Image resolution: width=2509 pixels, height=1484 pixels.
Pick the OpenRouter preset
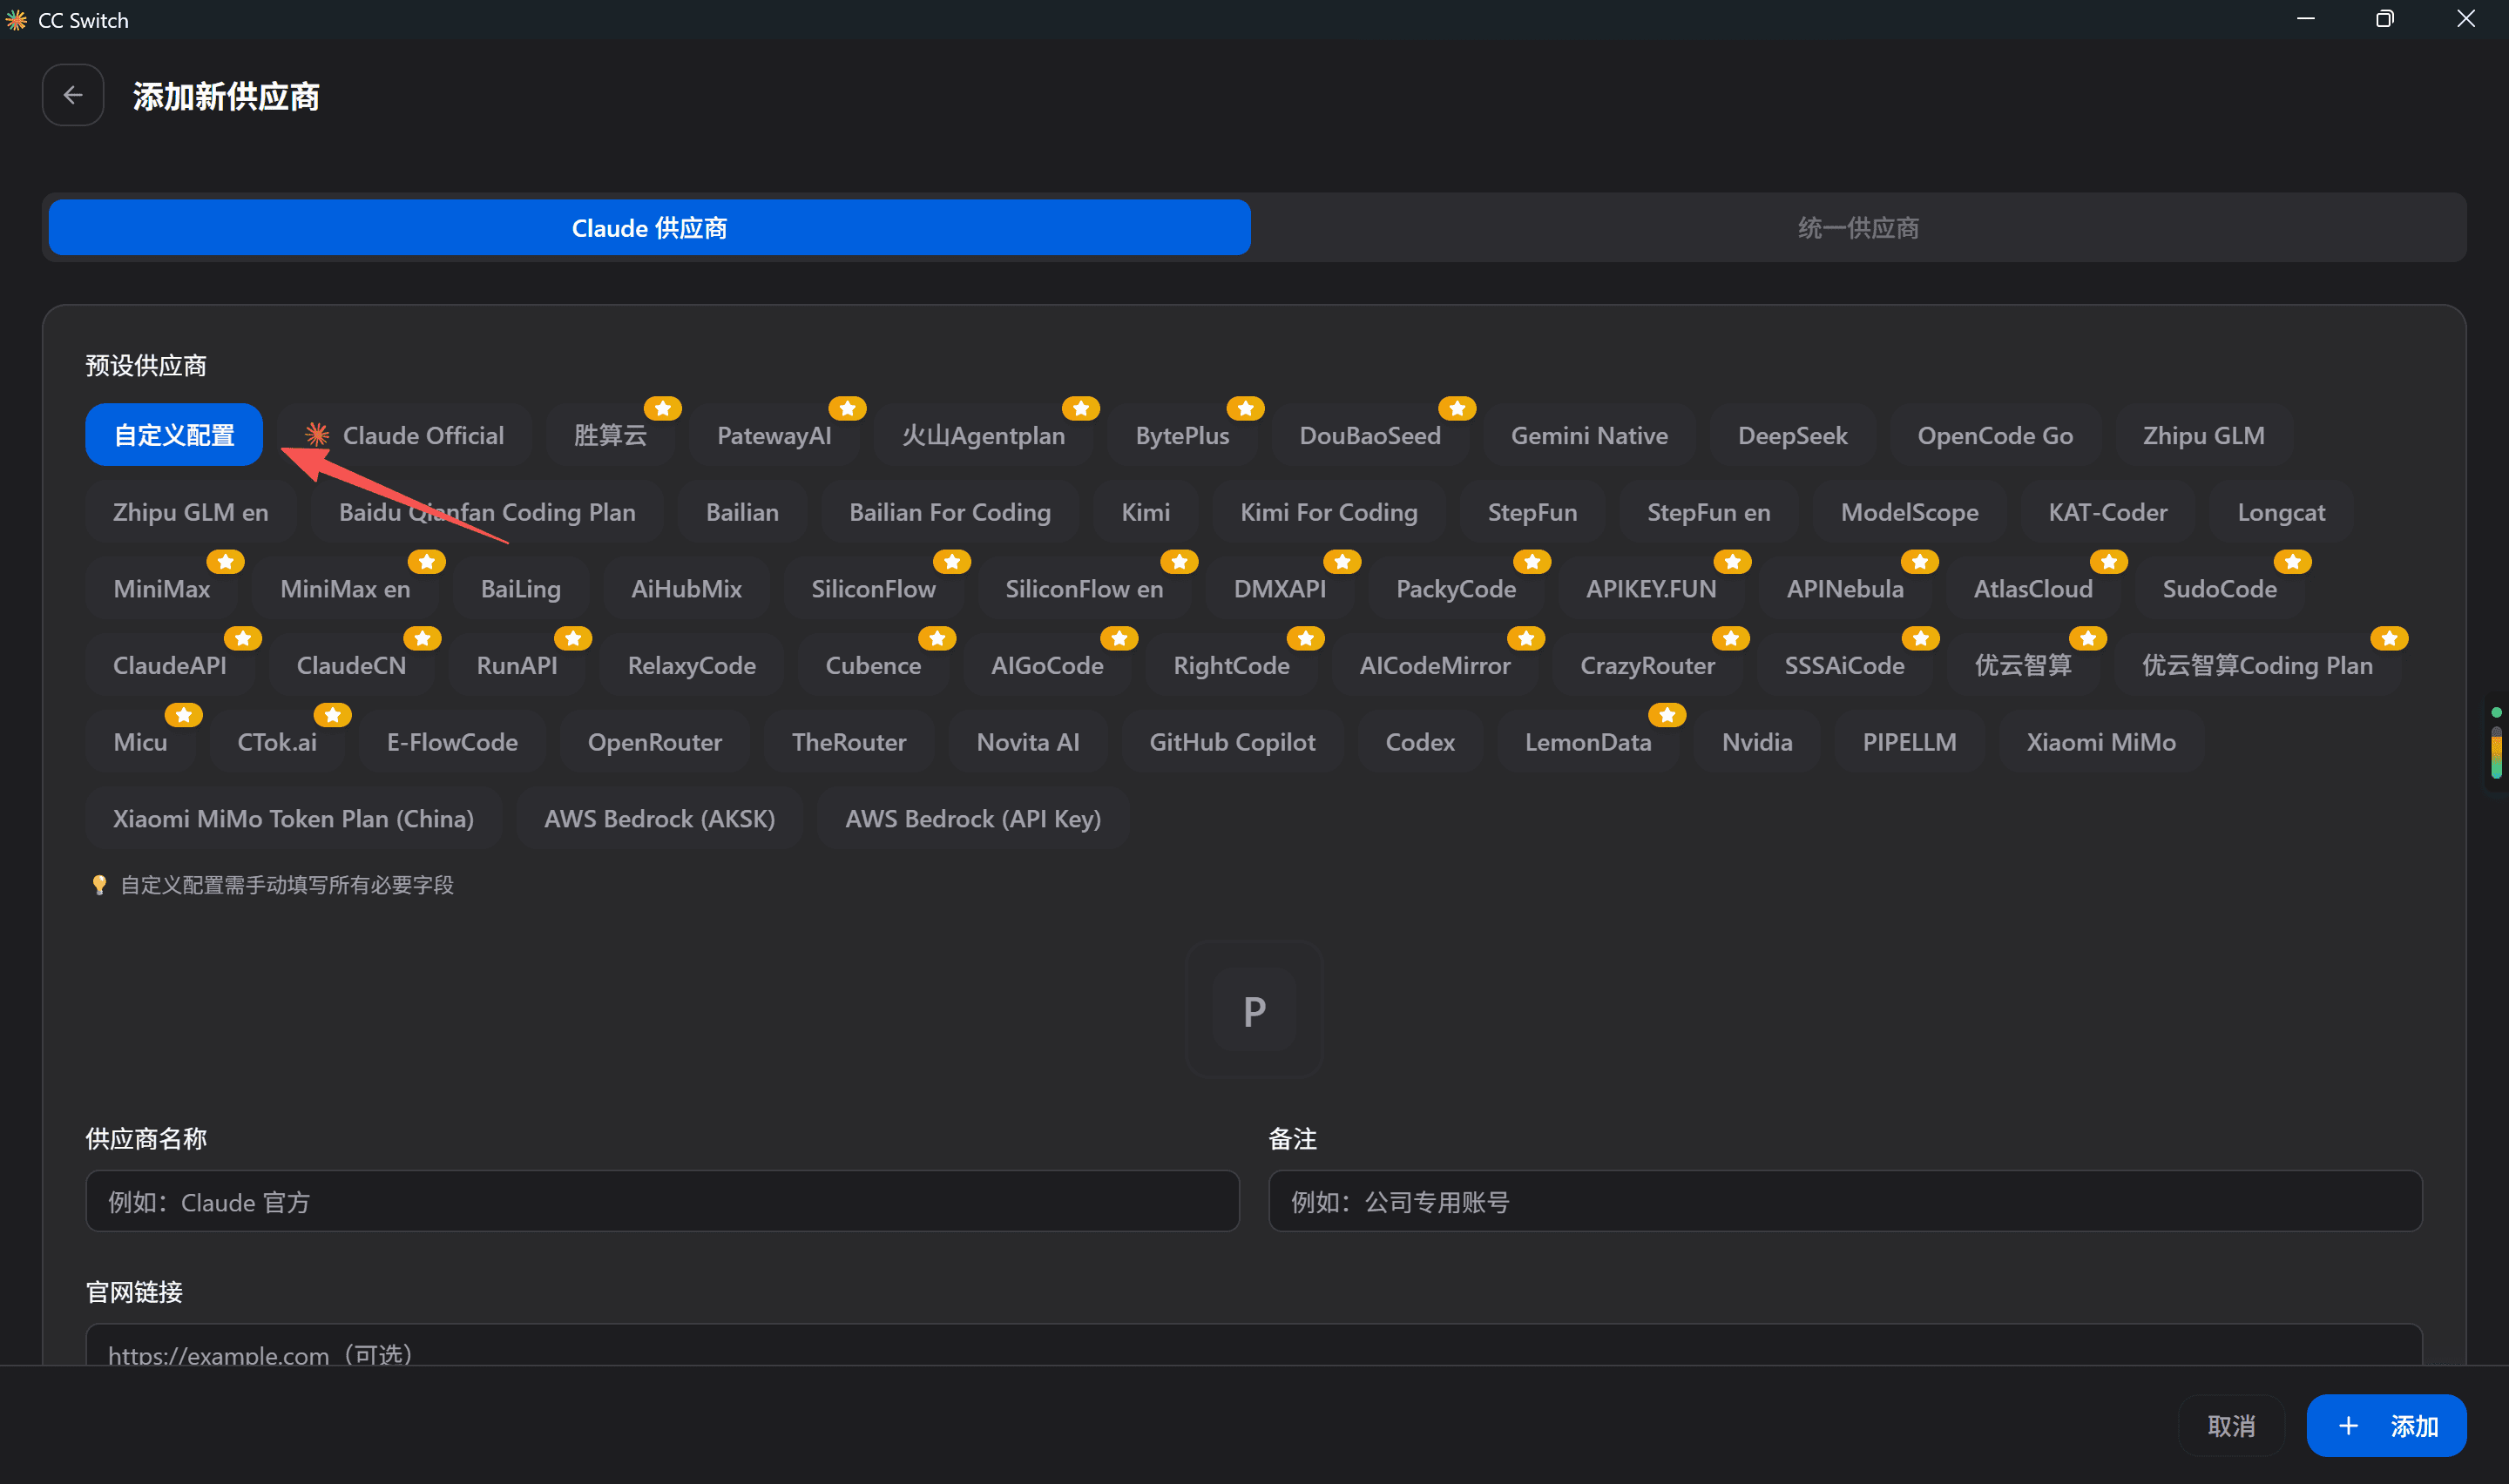coord(655,742)
